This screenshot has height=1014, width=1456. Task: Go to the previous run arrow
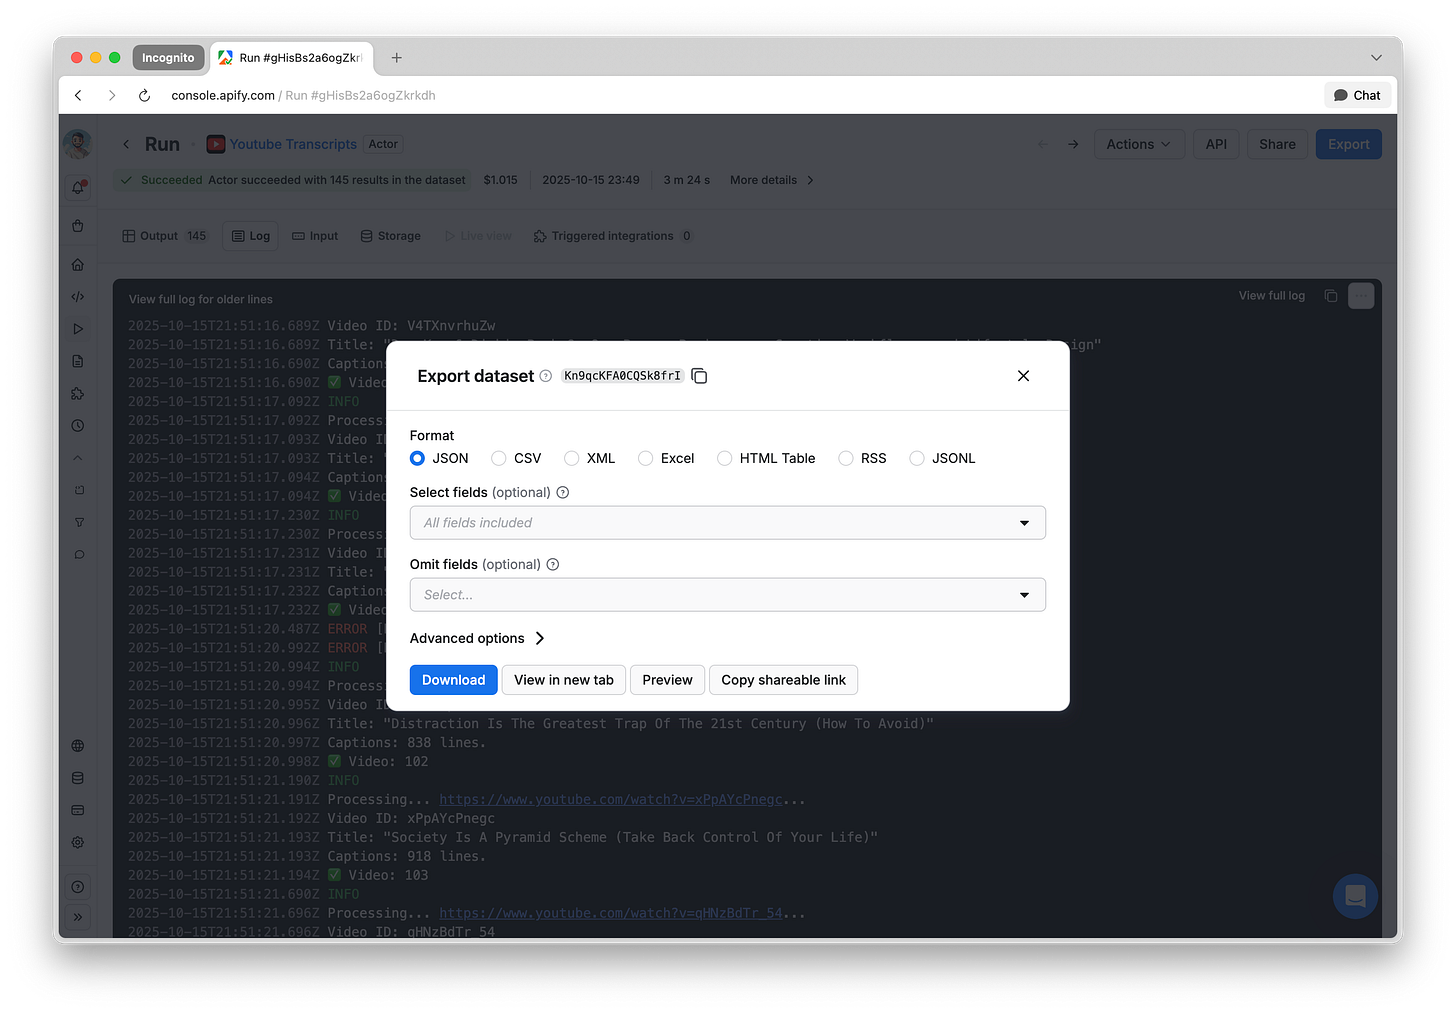[1043, 144]
